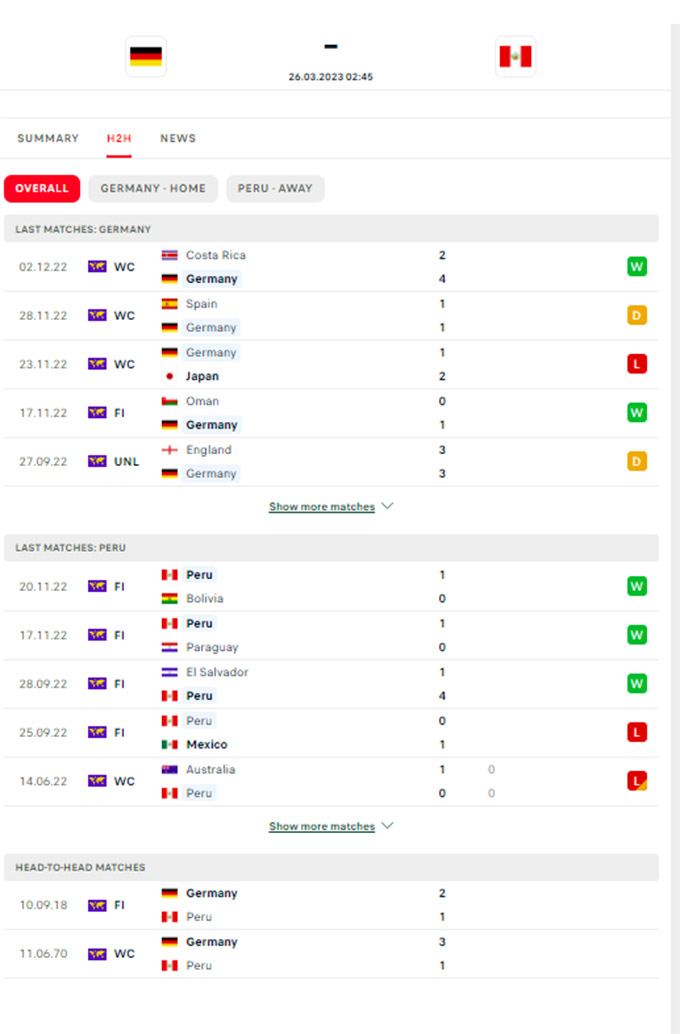Expand Show more matches under Germany
The height and width of the screenshot is (1034, 680).
(322, 506)
